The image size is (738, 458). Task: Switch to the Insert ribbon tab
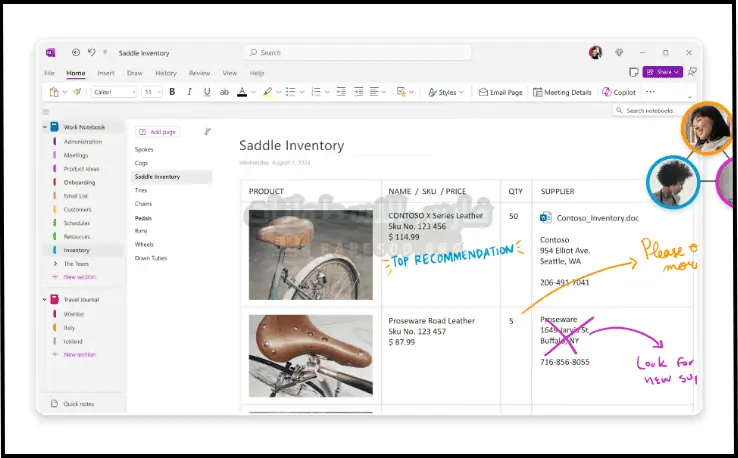point(106,73)
